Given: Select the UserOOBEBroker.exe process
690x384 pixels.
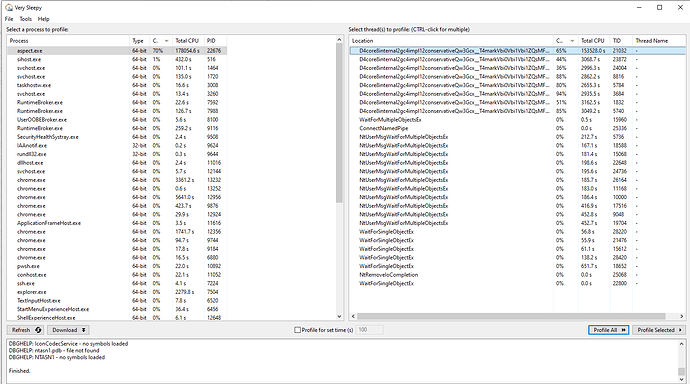Looking at the screenshot, I should [117, 120].
